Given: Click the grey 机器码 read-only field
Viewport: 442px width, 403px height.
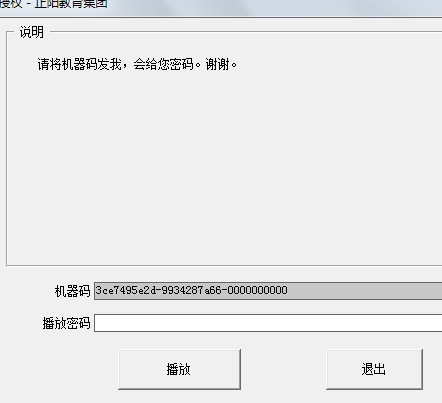Looking at the screenshot, I should (268, 291).
